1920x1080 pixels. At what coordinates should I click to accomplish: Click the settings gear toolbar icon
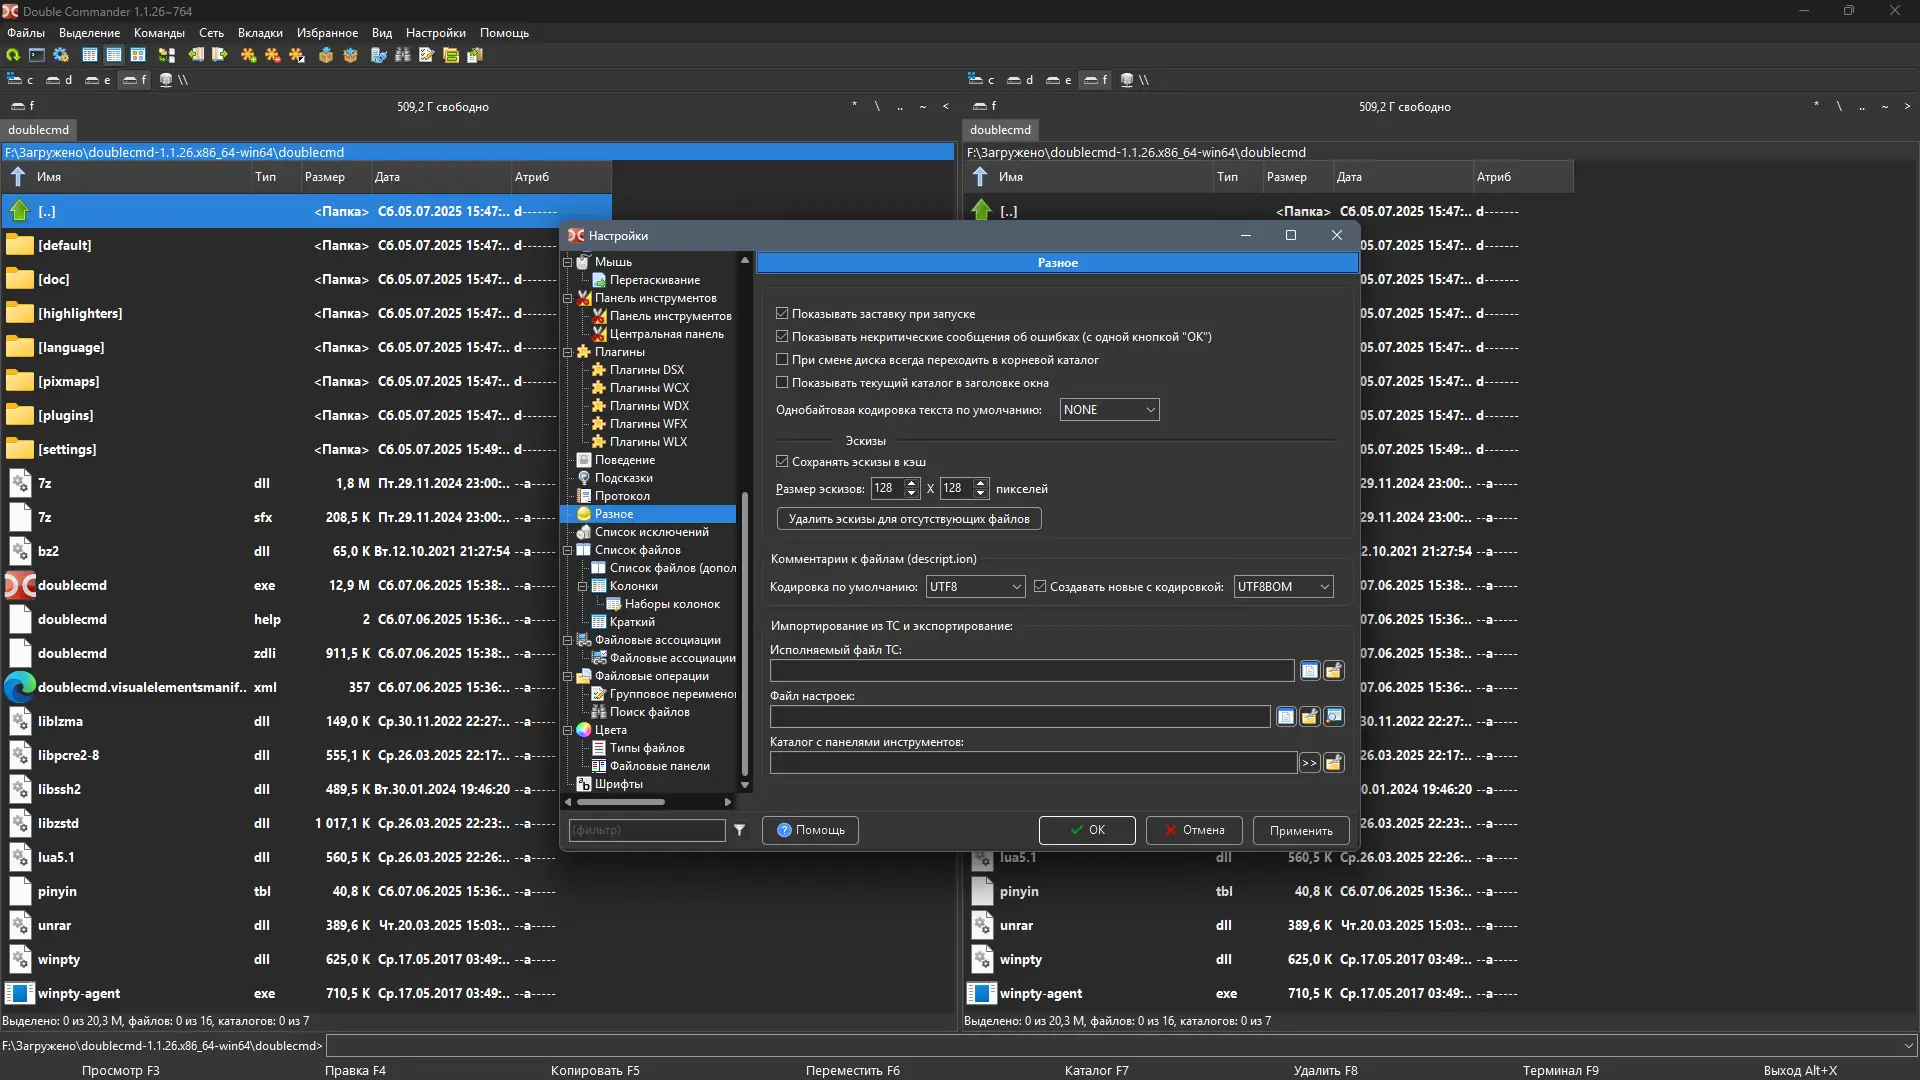[x=61, y=55]
